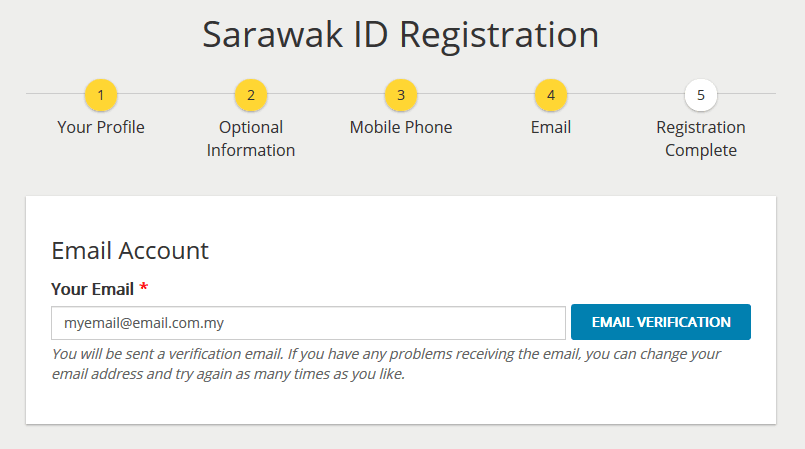
Task: Select the step 3 circle icon
Action: (x=401, y=95)
